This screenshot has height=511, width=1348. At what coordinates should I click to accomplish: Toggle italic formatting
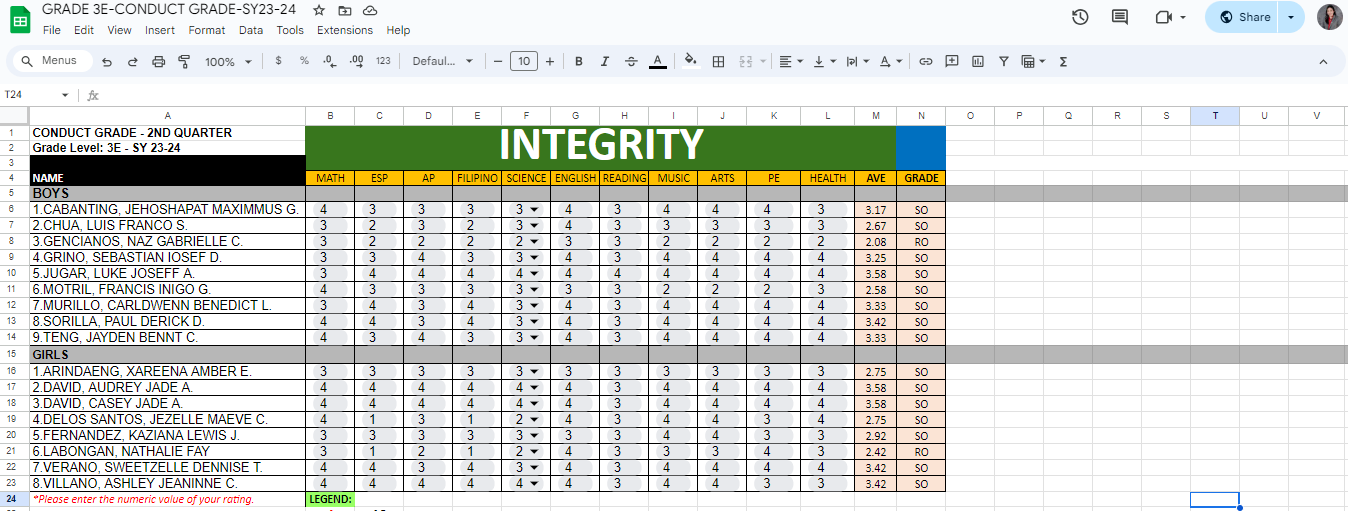(x=605, y=62)
